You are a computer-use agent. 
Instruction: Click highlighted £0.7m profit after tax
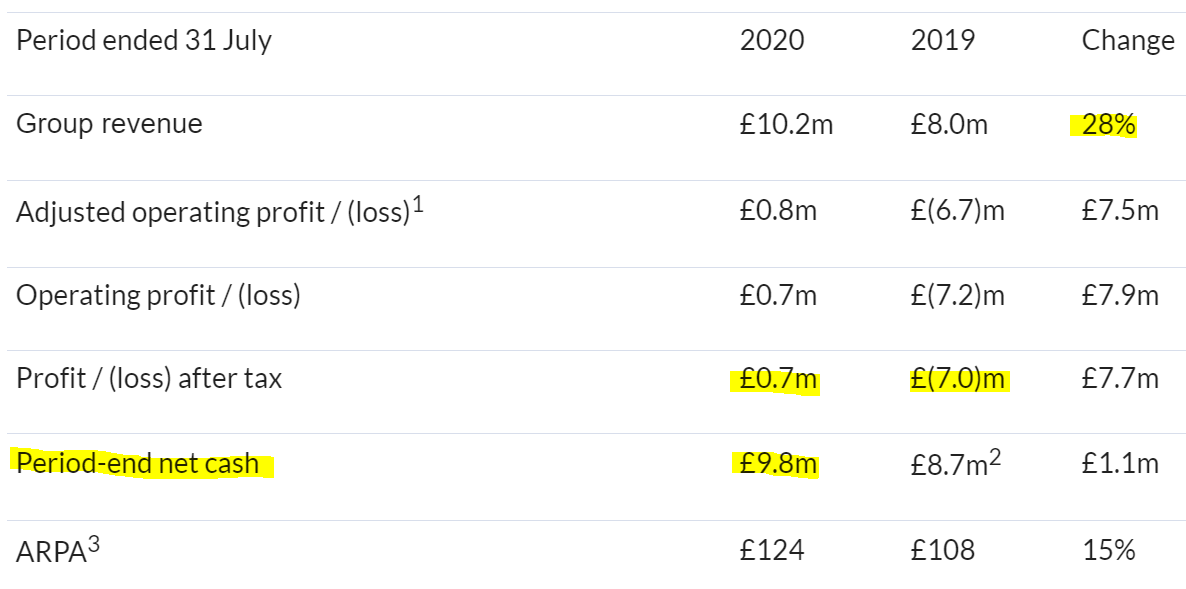(x=778, y=380)
